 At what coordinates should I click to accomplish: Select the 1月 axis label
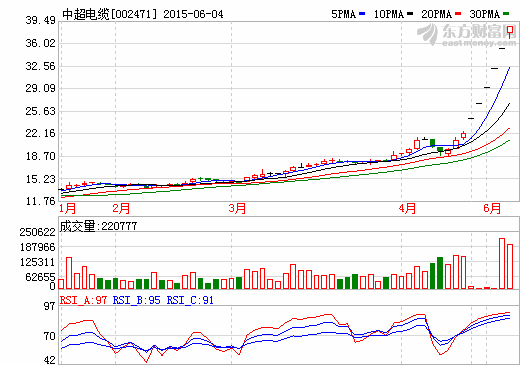[67, 209]
